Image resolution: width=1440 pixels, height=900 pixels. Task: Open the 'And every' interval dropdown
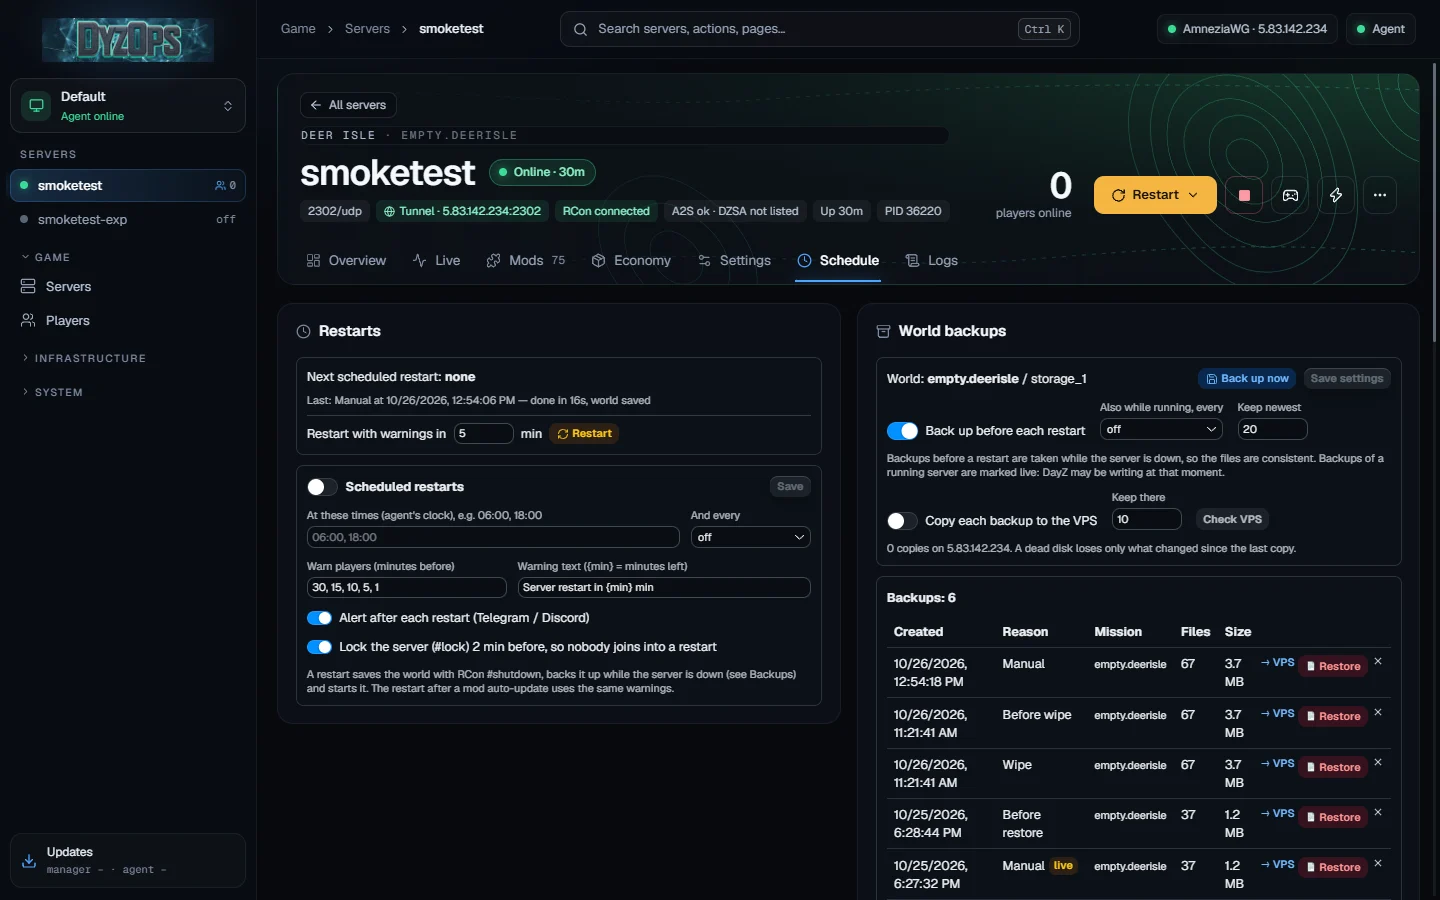[750, 537]
